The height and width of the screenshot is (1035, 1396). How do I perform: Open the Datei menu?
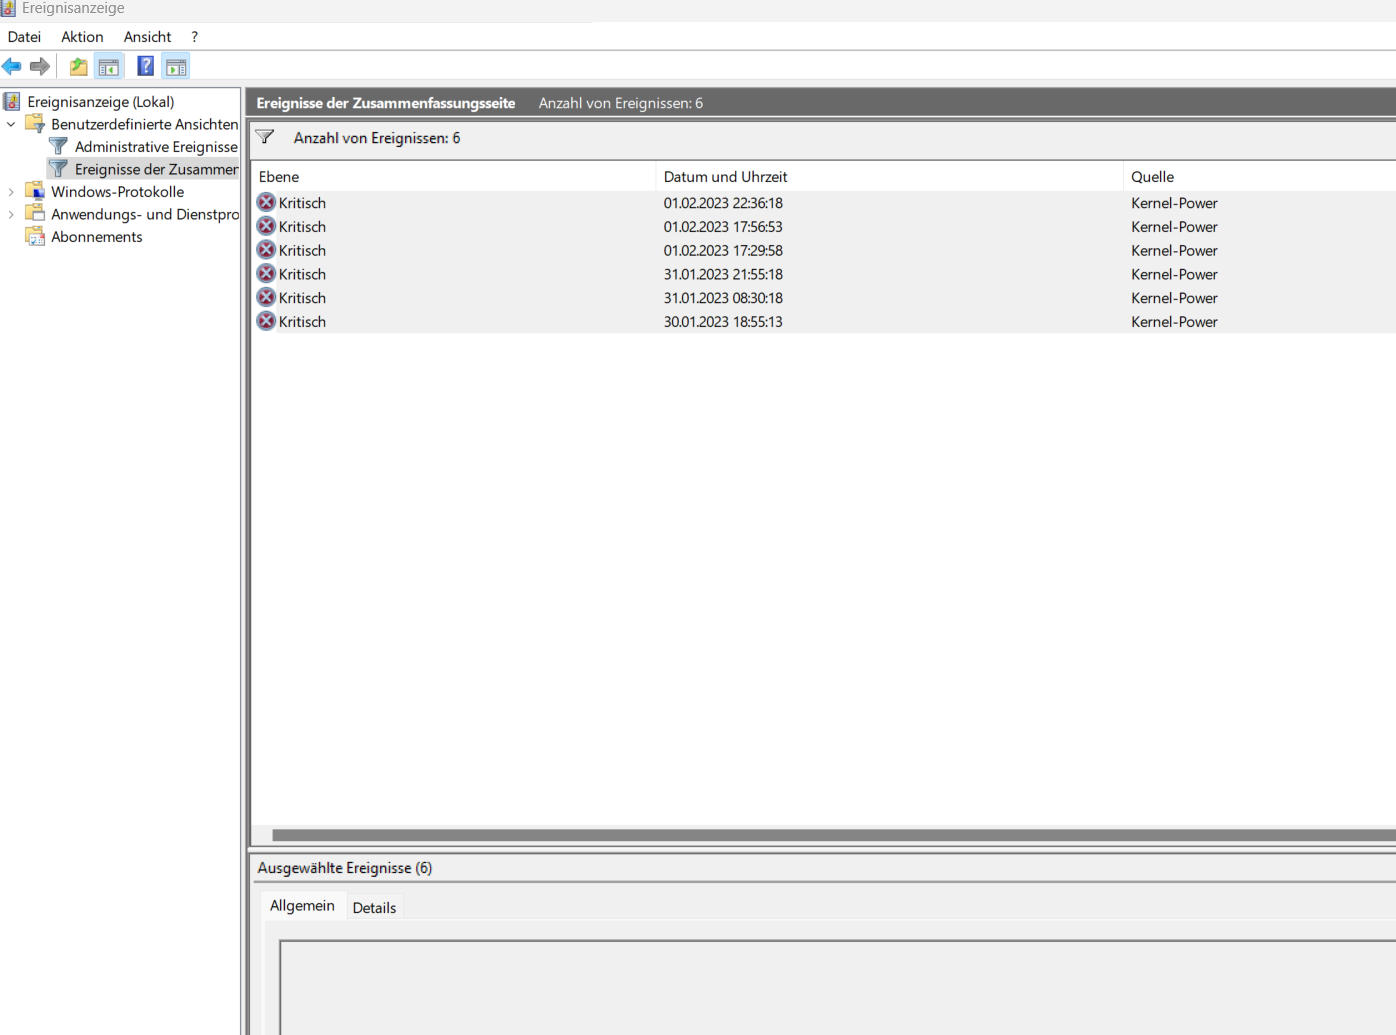coord(24,37)
